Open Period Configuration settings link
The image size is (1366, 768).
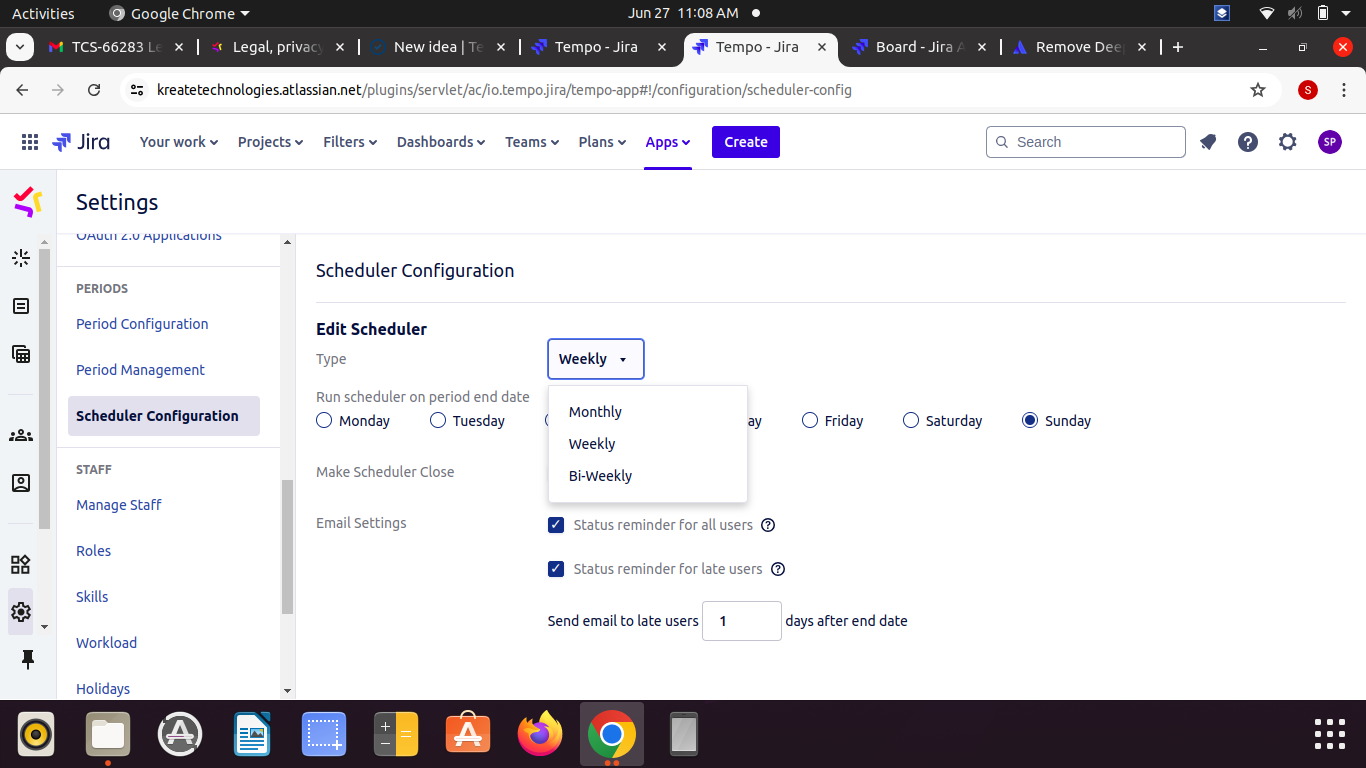(142, 324)
